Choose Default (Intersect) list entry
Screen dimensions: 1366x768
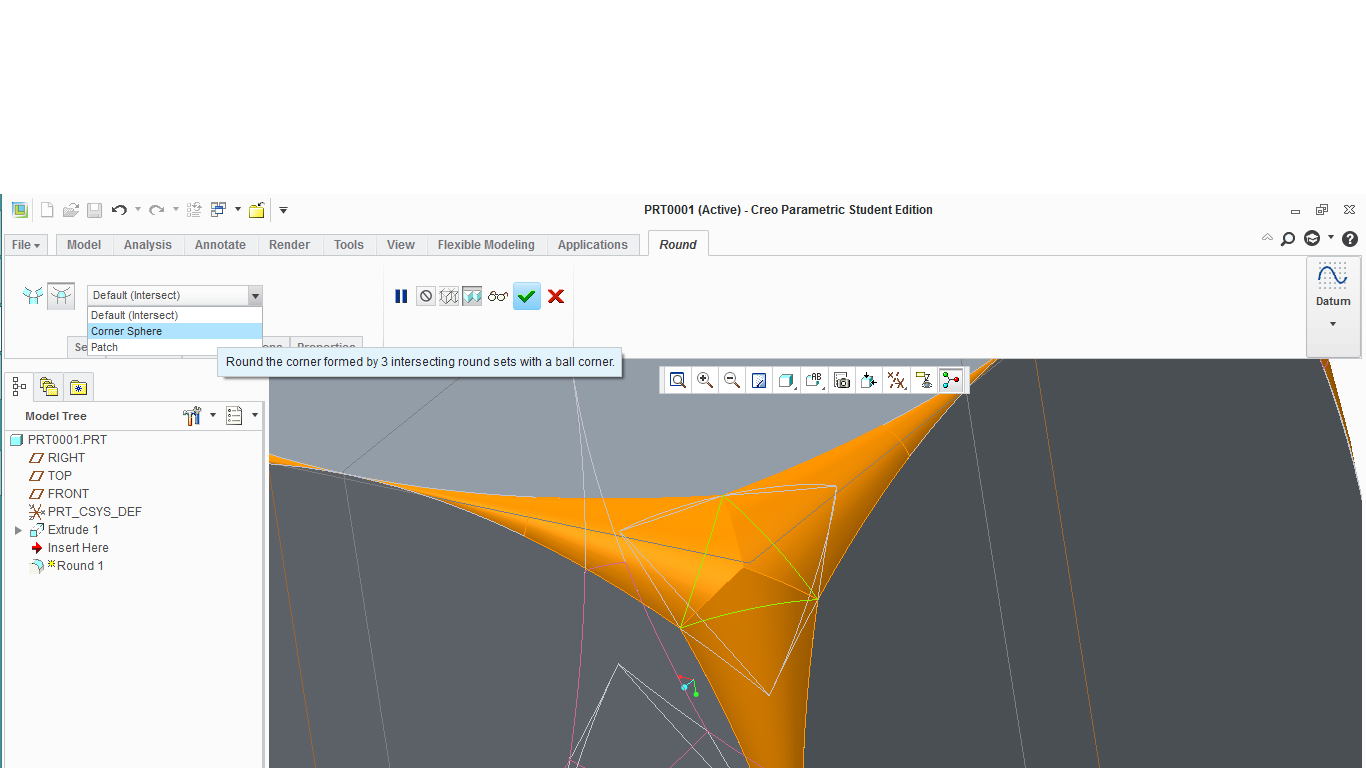pyautogui.click(x=175, y=315)
